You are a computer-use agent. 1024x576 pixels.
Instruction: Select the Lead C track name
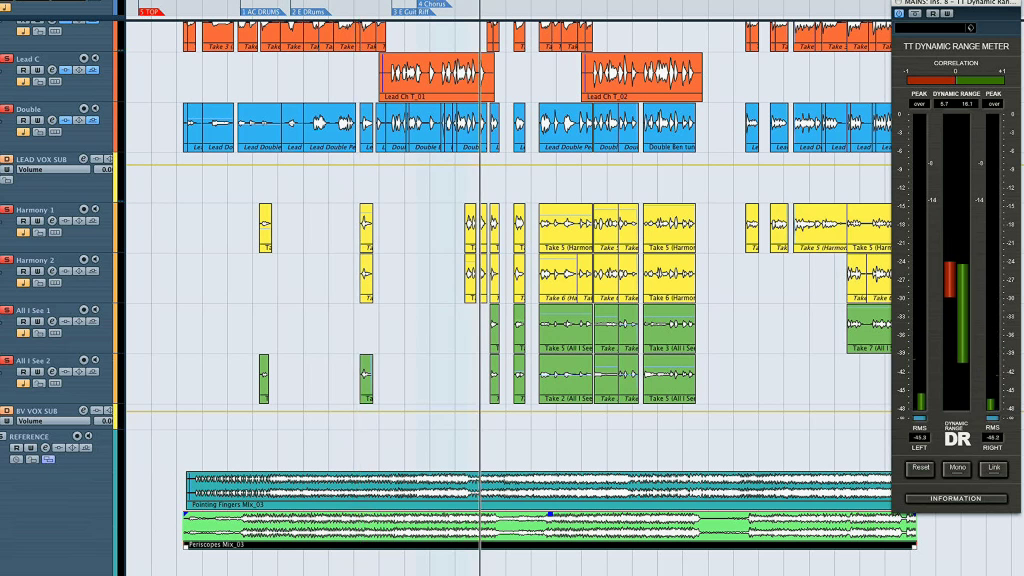28,59
